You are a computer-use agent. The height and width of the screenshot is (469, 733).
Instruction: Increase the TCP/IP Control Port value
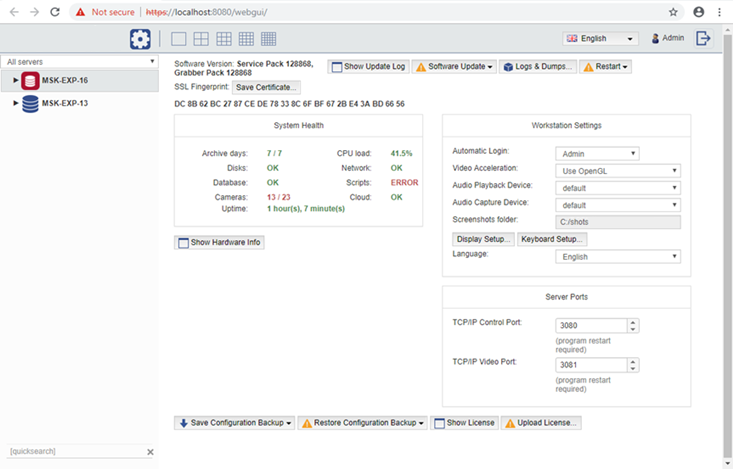tap(633, 322)
